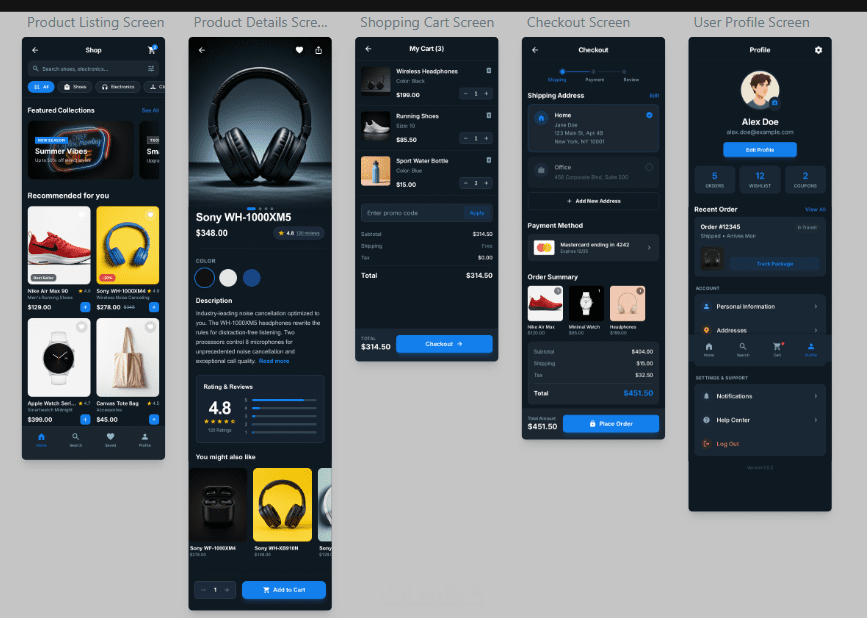The image size is (867, 618).
Task: Open Read more in product description
Action: point(274,361)
